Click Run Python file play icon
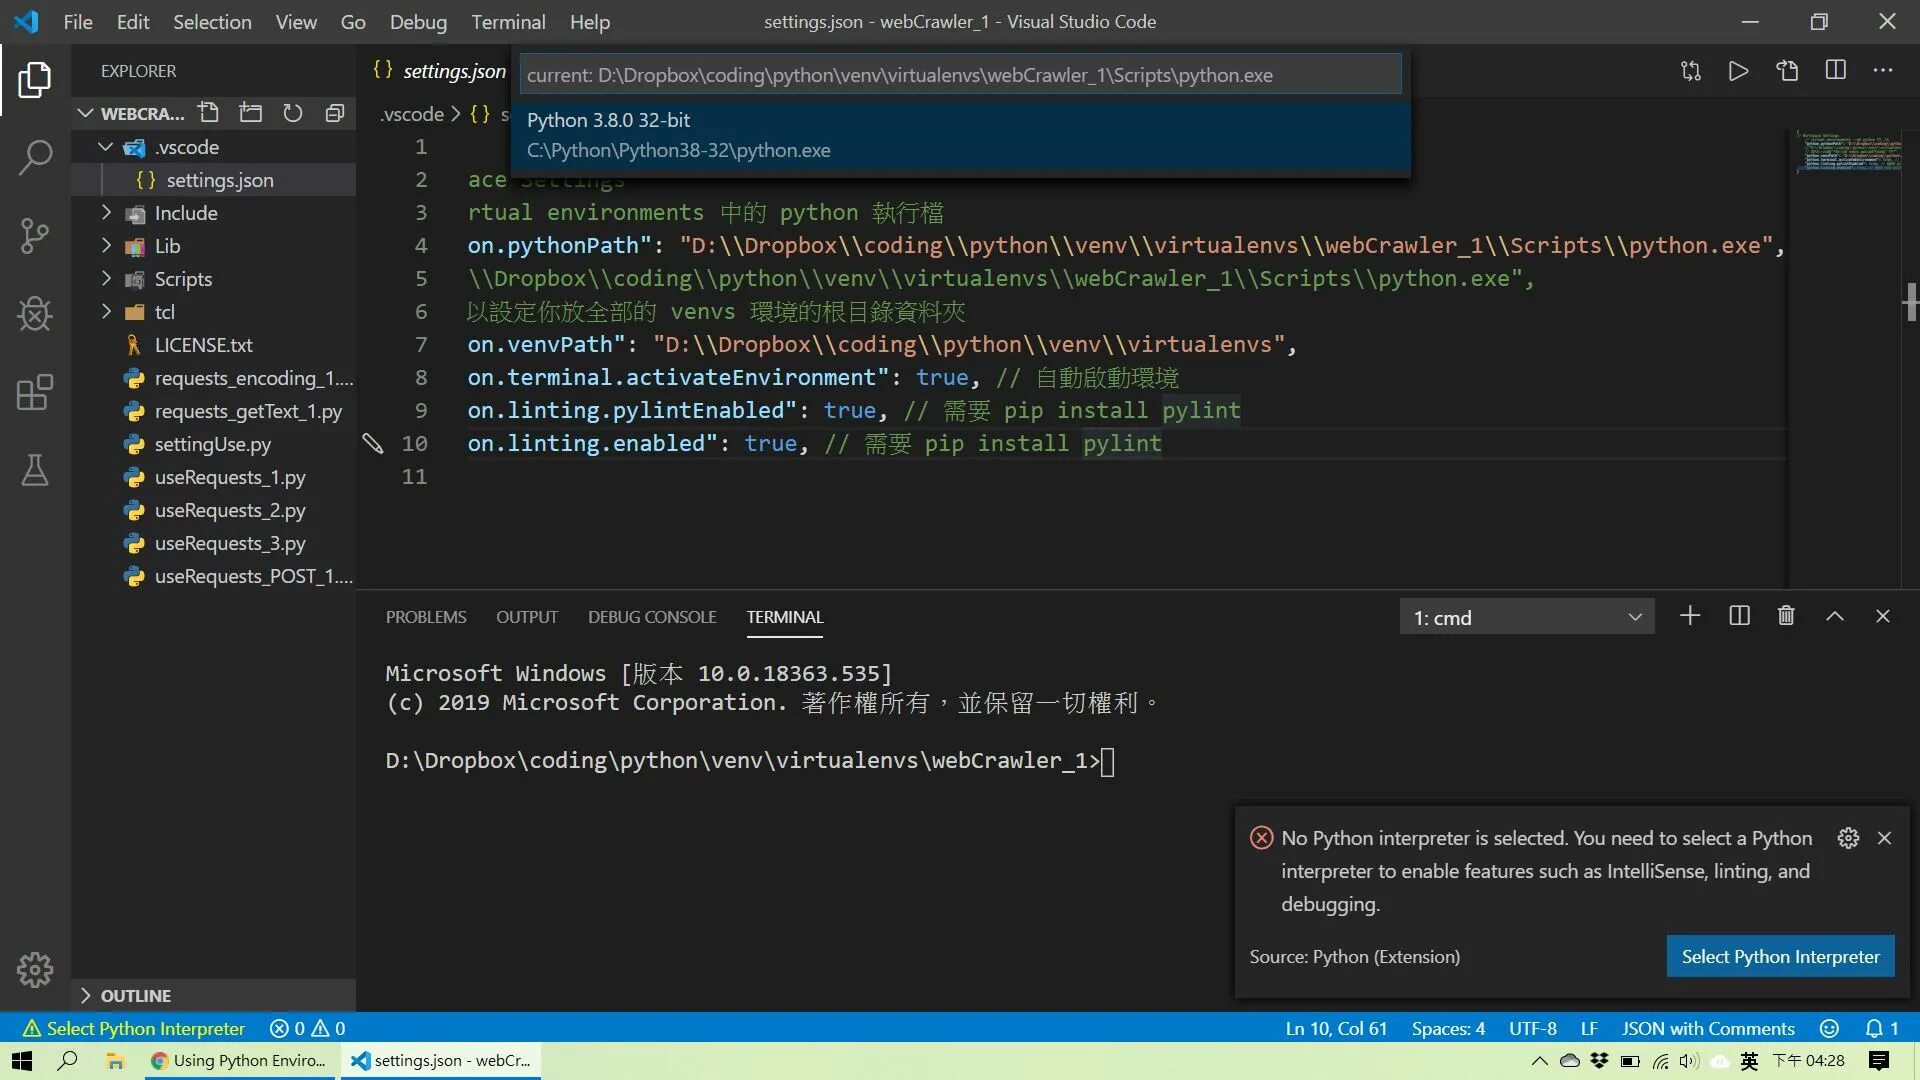 [x=1738, y=71]
